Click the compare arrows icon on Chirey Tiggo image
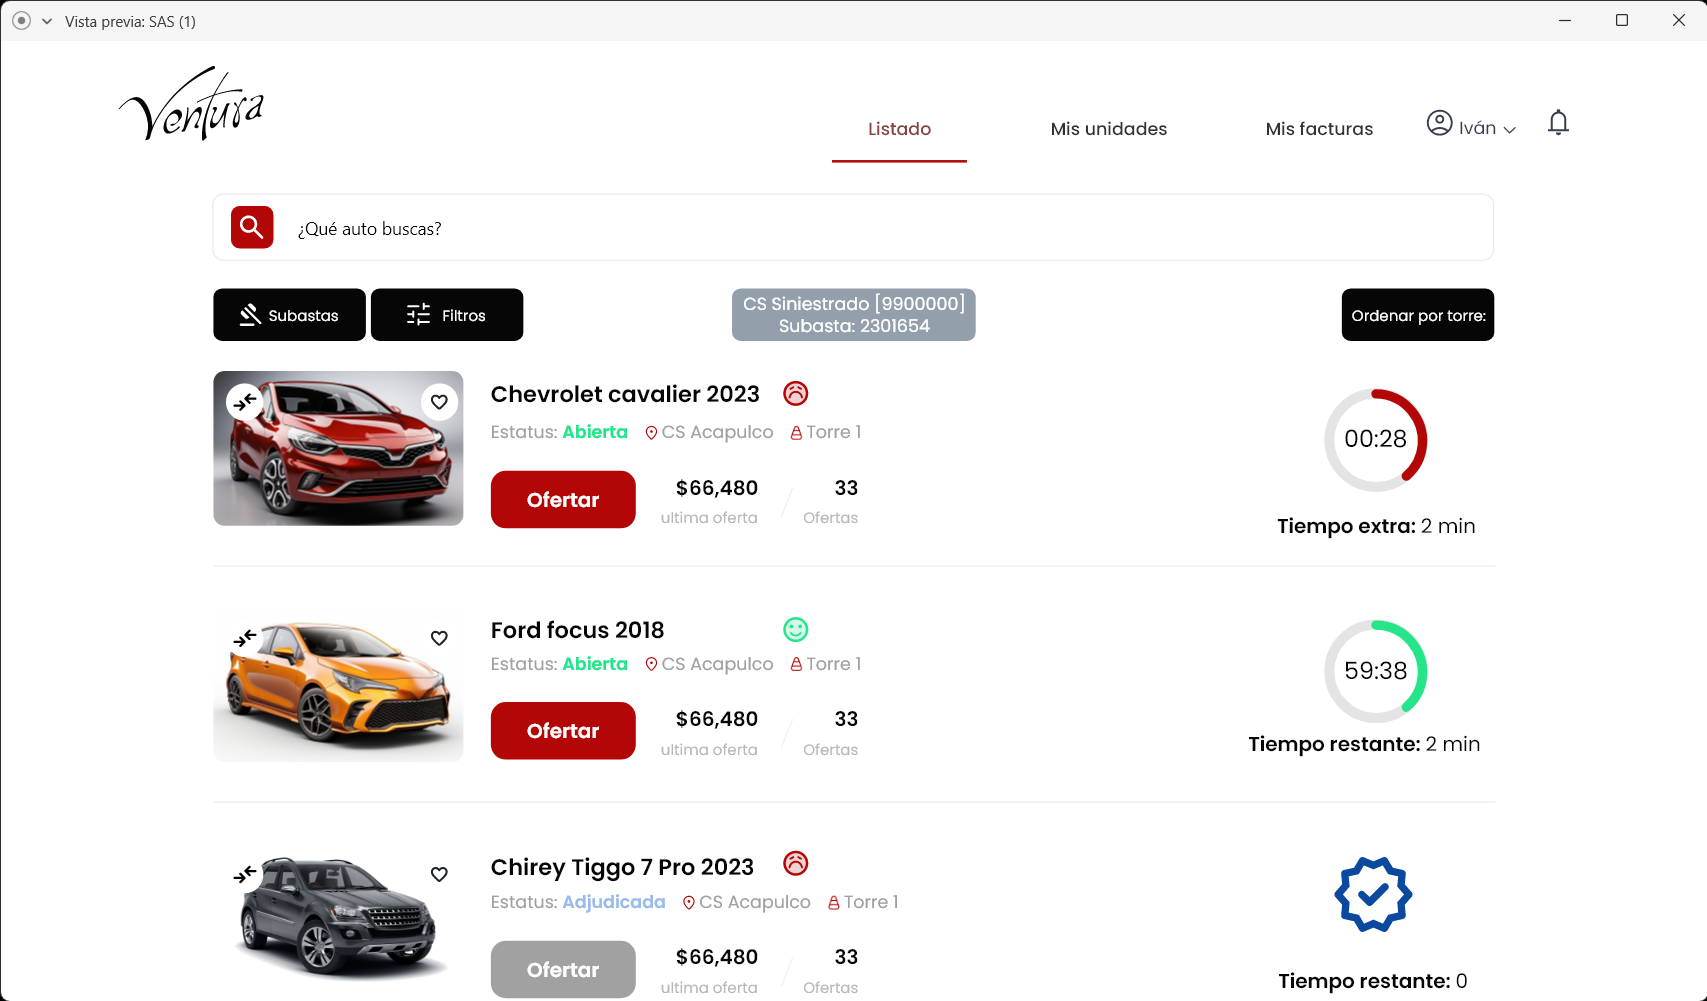Image resolution: width=1707 pixels, height=1001 pixels. point(245,874)
